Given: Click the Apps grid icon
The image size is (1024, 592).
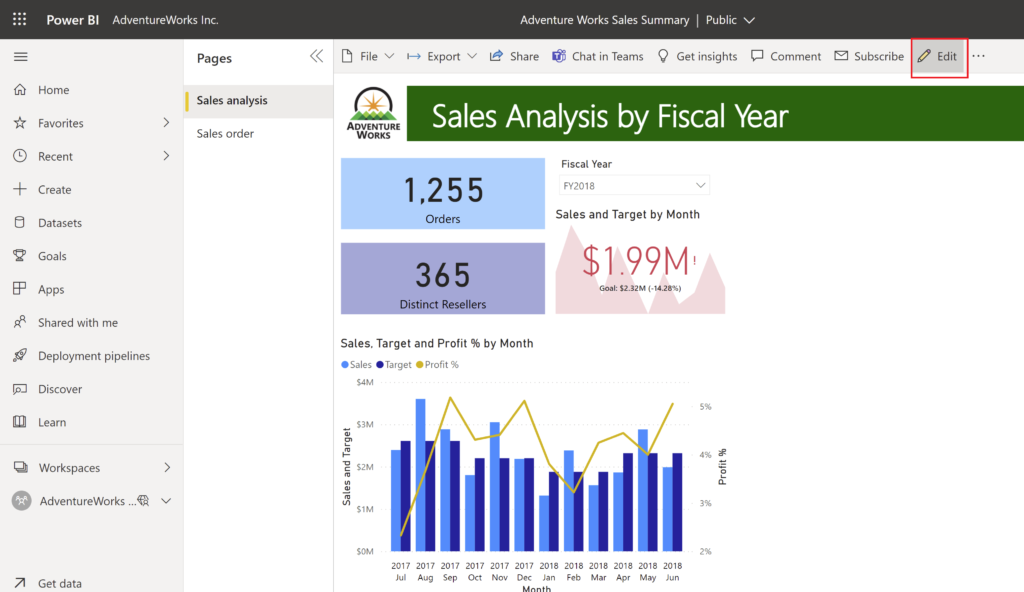Looking at the screenshot, I should tap(20, 289).
